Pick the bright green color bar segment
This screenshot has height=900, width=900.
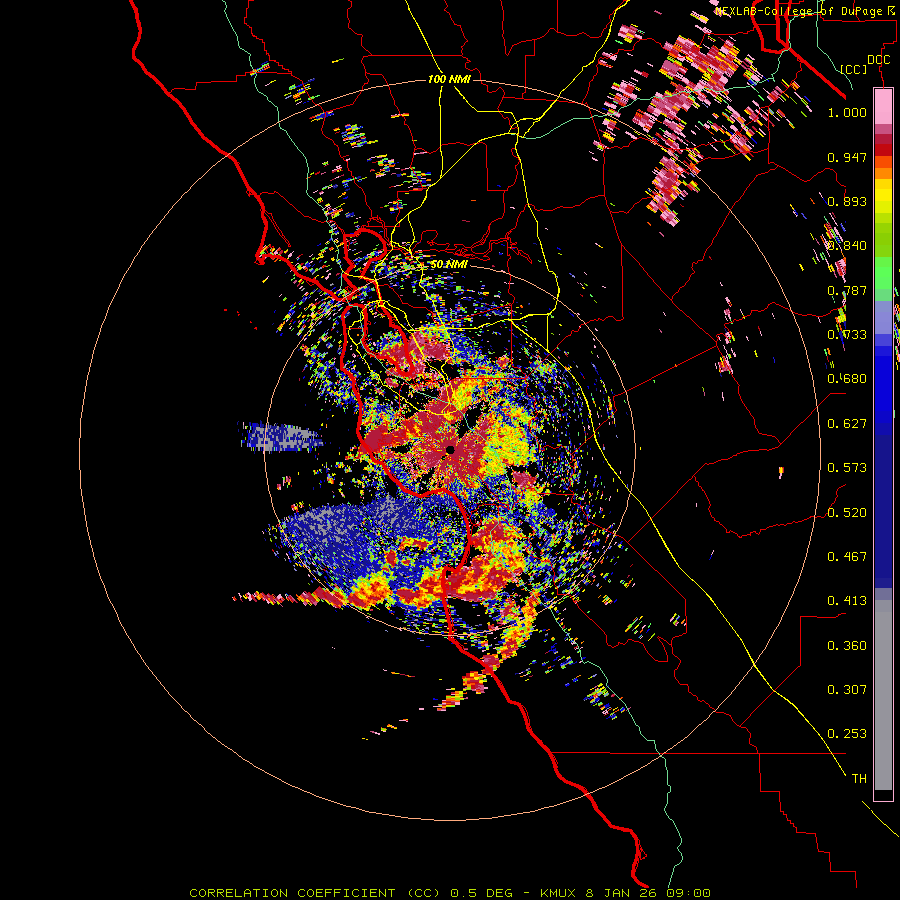coord(883,274)
